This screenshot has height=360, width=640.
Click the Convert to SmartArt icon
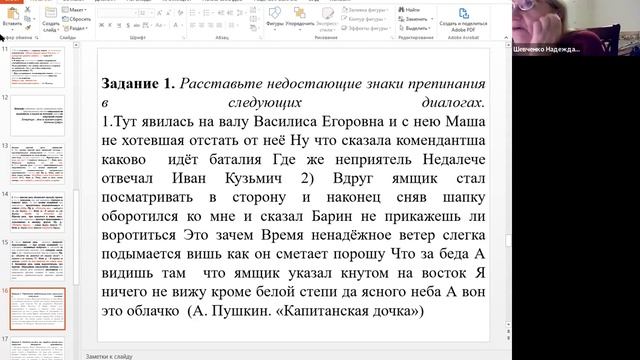254,28
